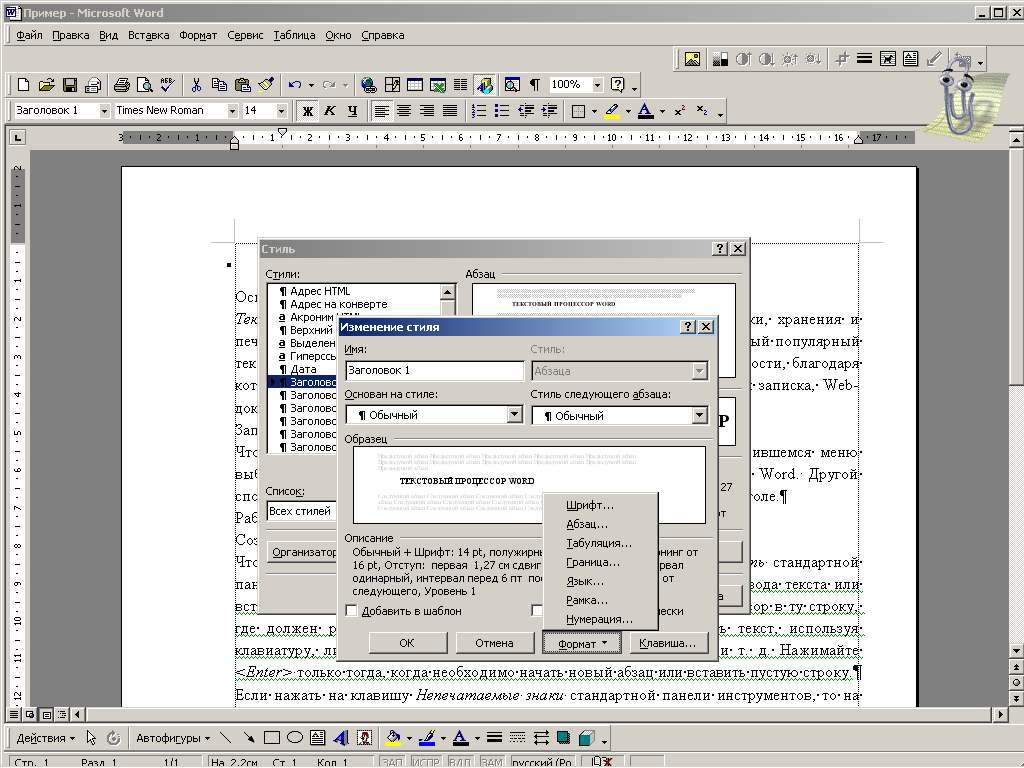
Task: Apply superscript x² formatting
Action: click(679, 111)
